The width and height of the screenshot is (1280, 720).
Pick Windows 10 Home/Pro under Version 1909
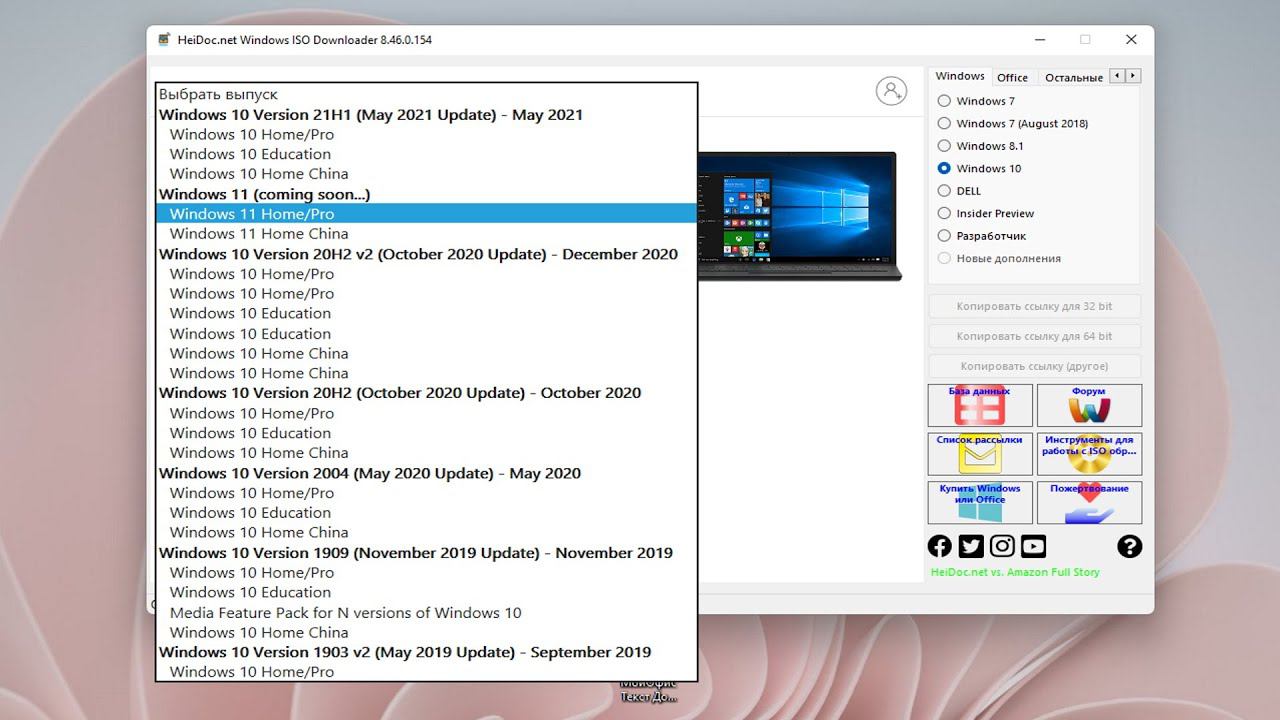[426, 572]
